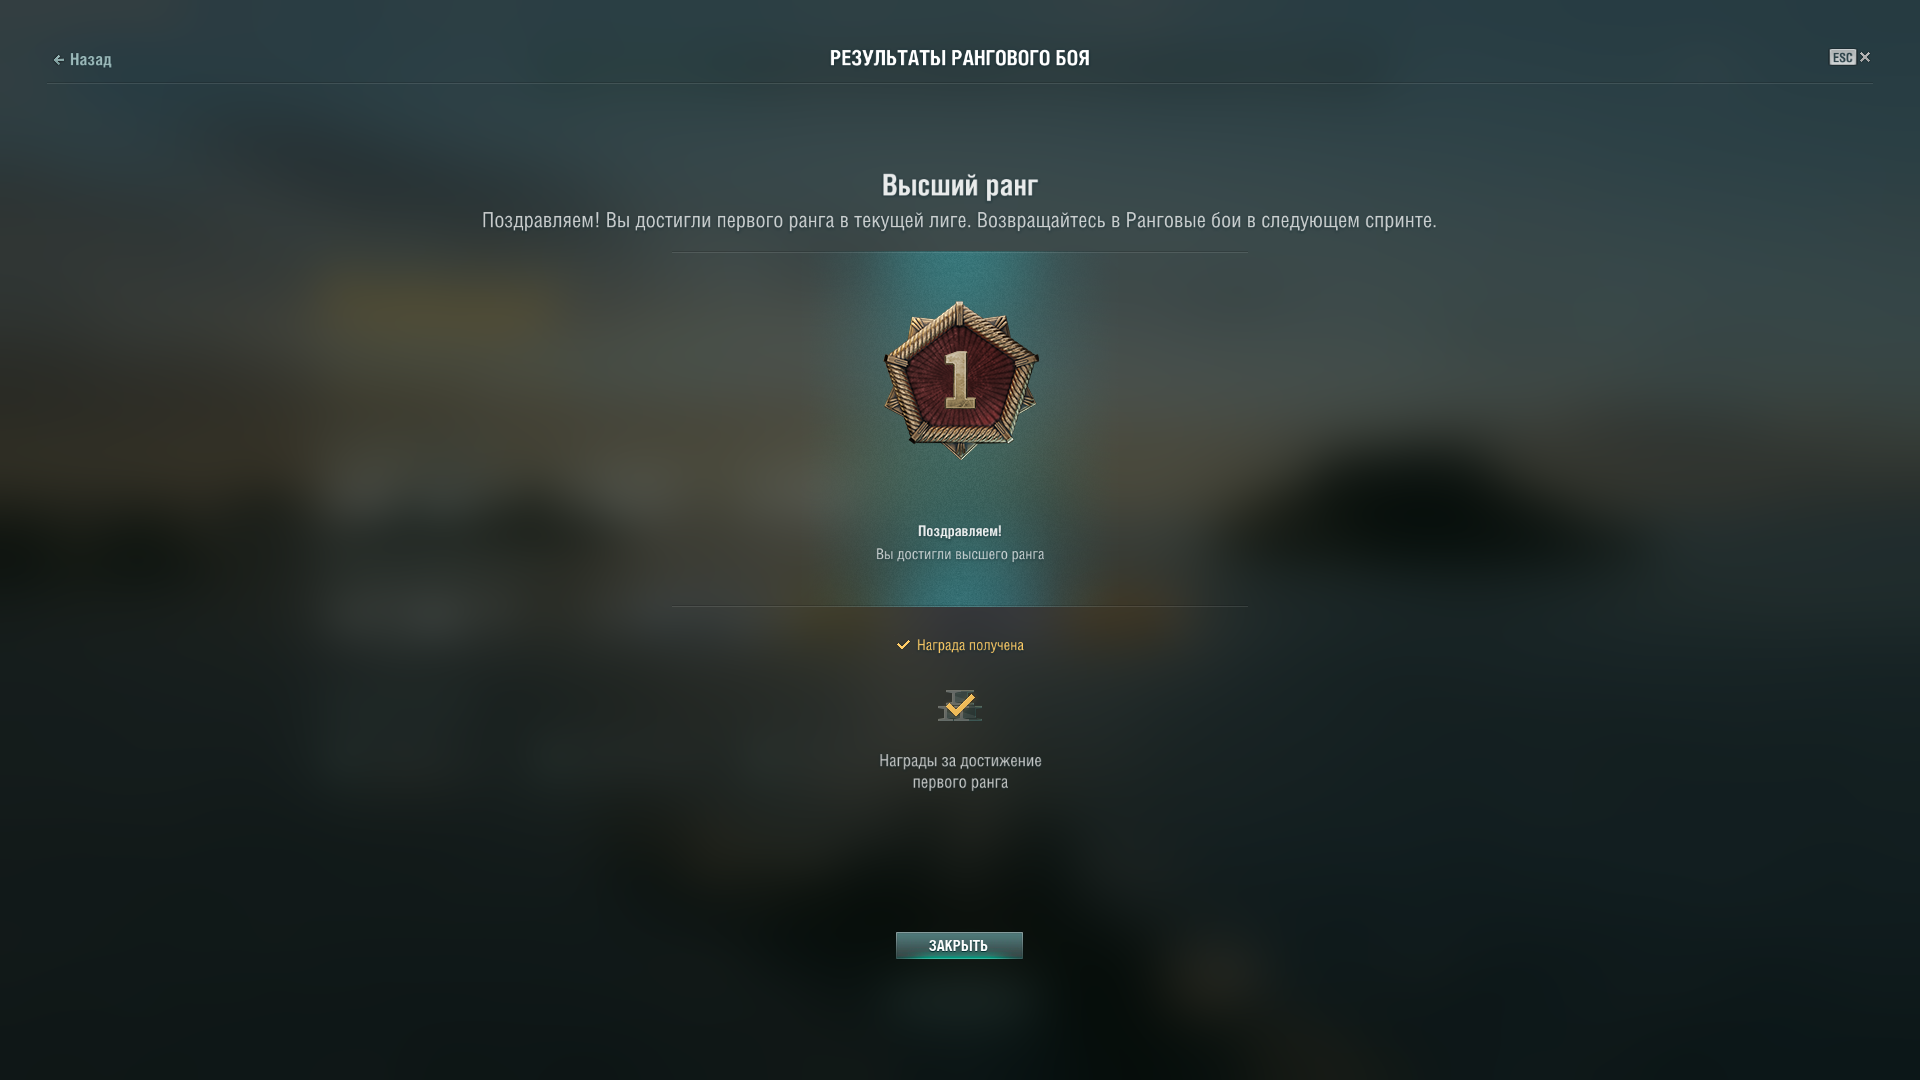
Task: Open Награды за достижение первого ранга label
Action: point(960,771)
